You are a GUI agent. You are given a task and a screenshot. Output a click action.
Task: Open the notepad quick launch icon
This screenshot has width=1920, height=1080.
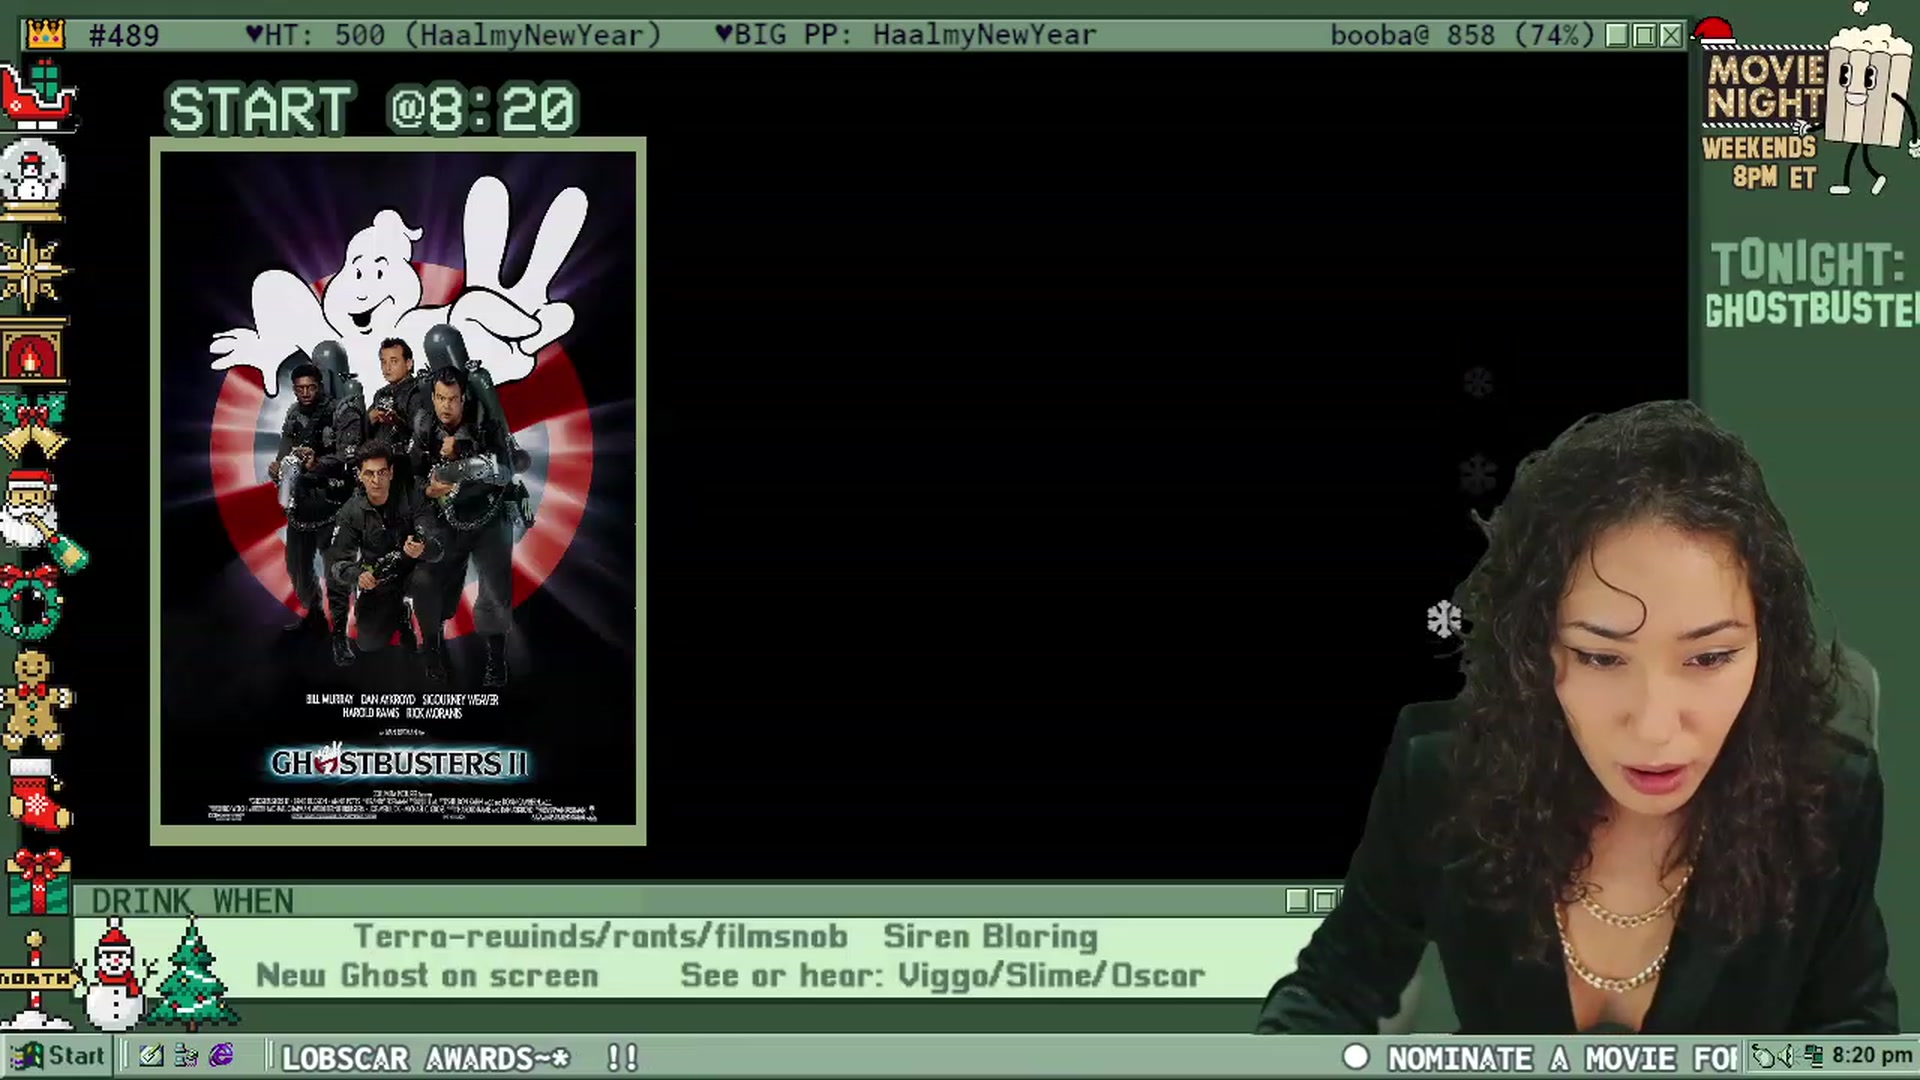click(152, 1056)
